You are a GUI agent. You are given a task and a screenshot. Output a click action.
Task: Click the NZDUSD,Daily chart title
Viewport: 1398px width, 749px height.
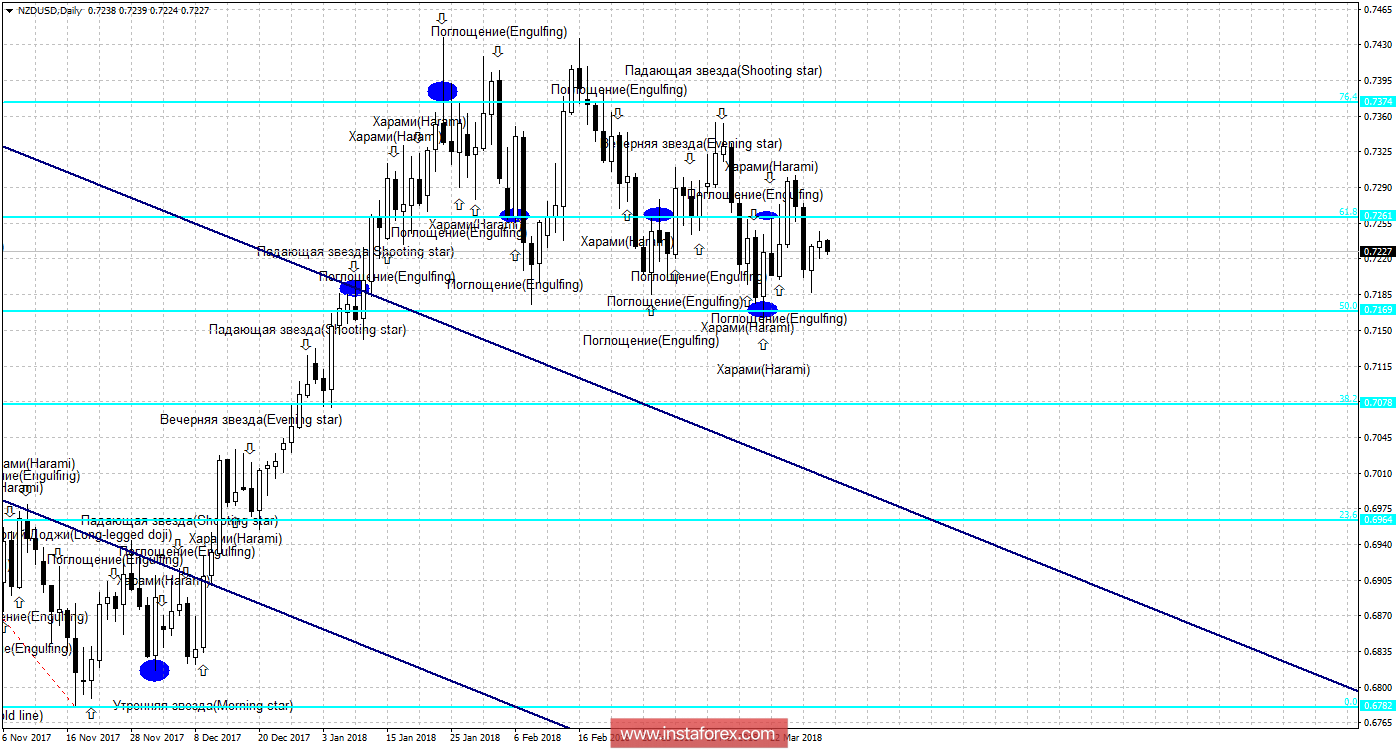pos(51,10)
